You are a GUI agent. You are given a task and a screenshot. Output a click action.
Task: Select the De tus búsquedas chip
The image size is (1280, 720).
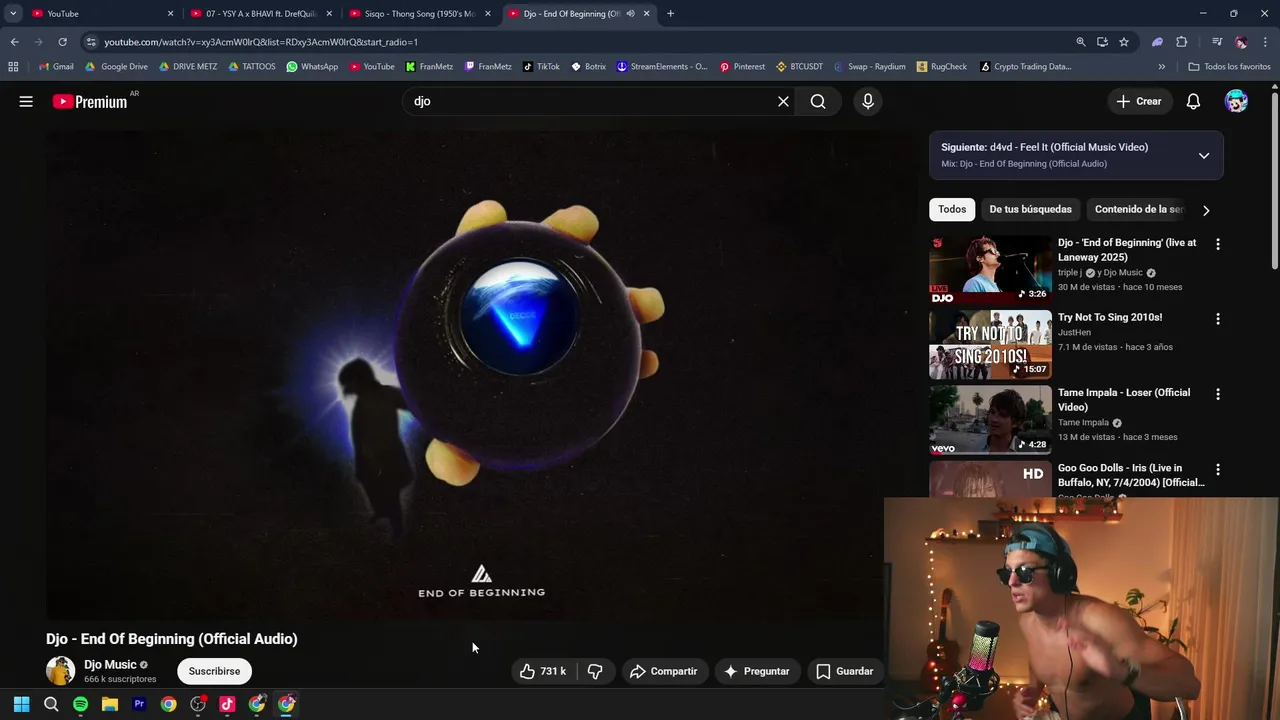(x=1030, y=209)
